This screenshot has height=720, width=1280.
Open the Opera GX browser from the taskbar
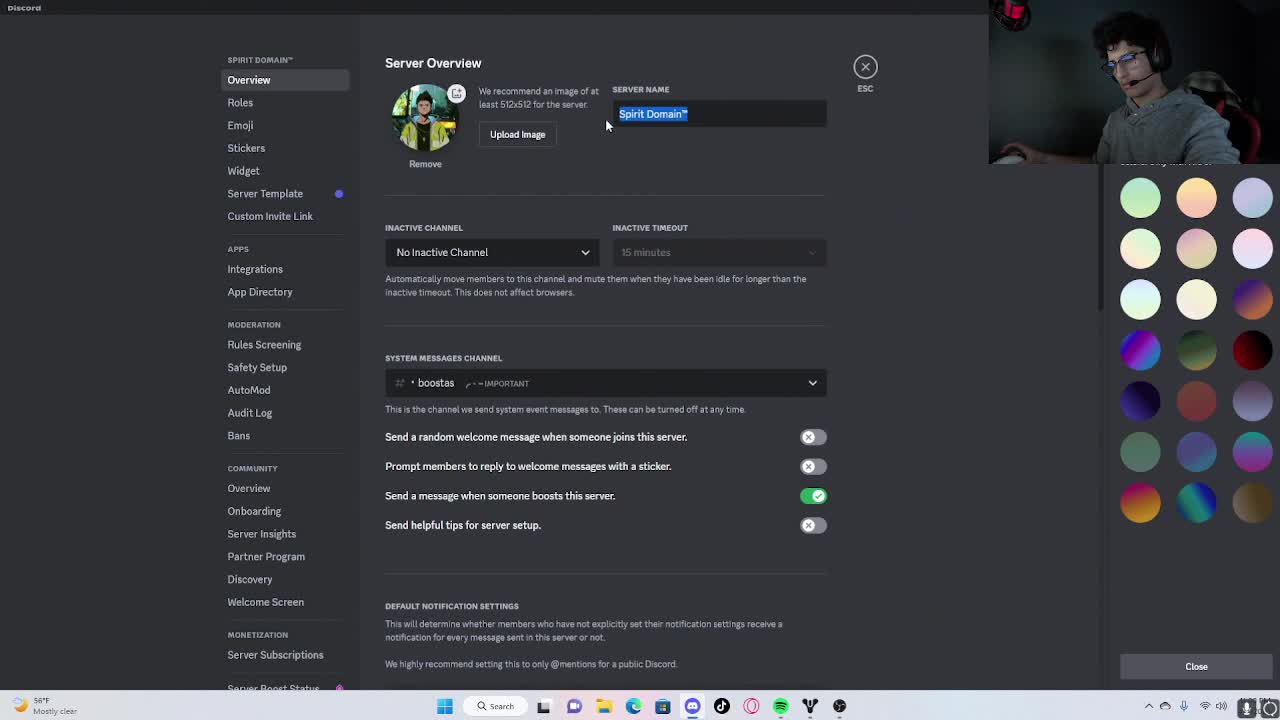tap(751, 706)
